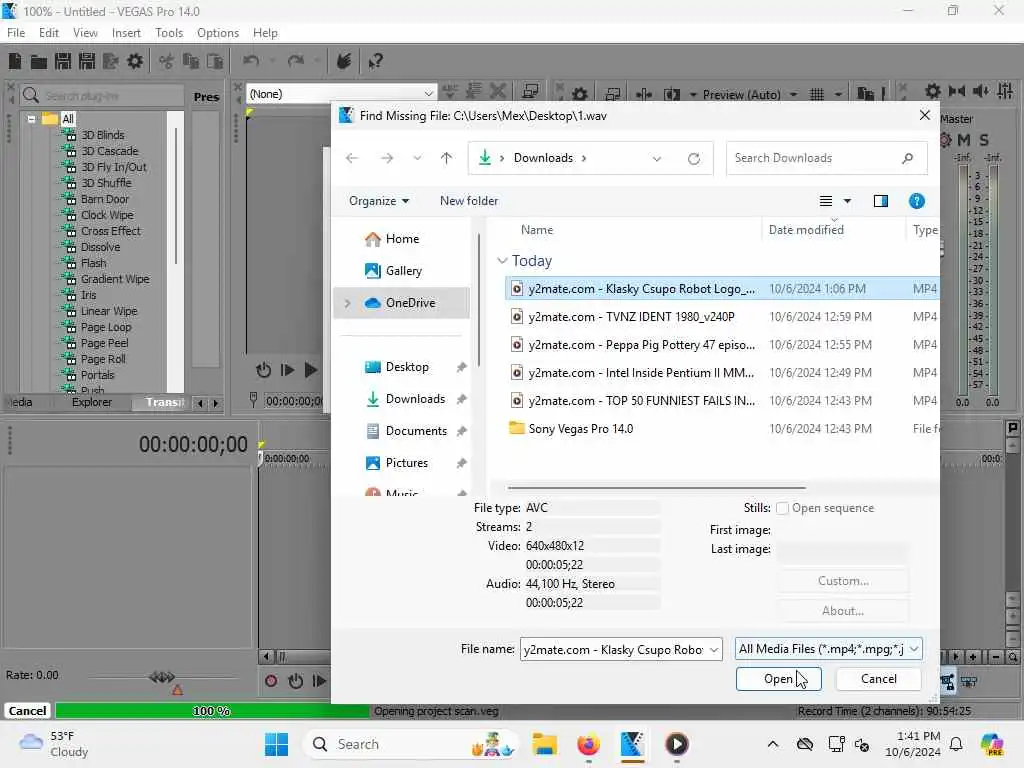Open the Sony Vegas Pro 14.0 folder
Image resolution: width=1024 pixels, height=768 pixels.
point(581,429)
